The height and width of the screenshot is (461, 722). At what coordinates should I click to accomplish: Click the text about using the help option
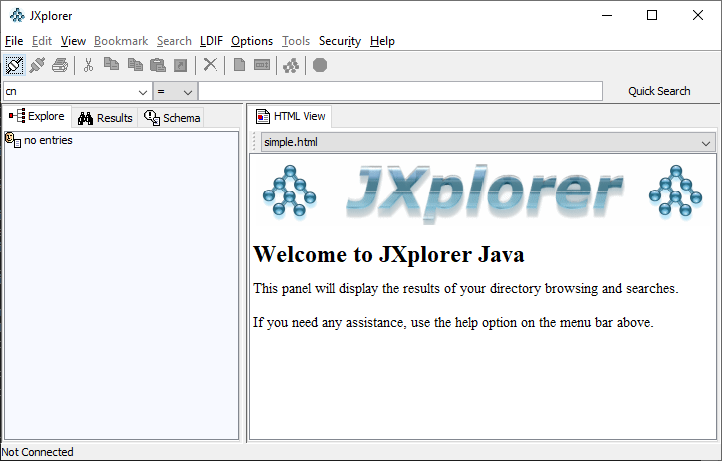click(x=453, y=322)
